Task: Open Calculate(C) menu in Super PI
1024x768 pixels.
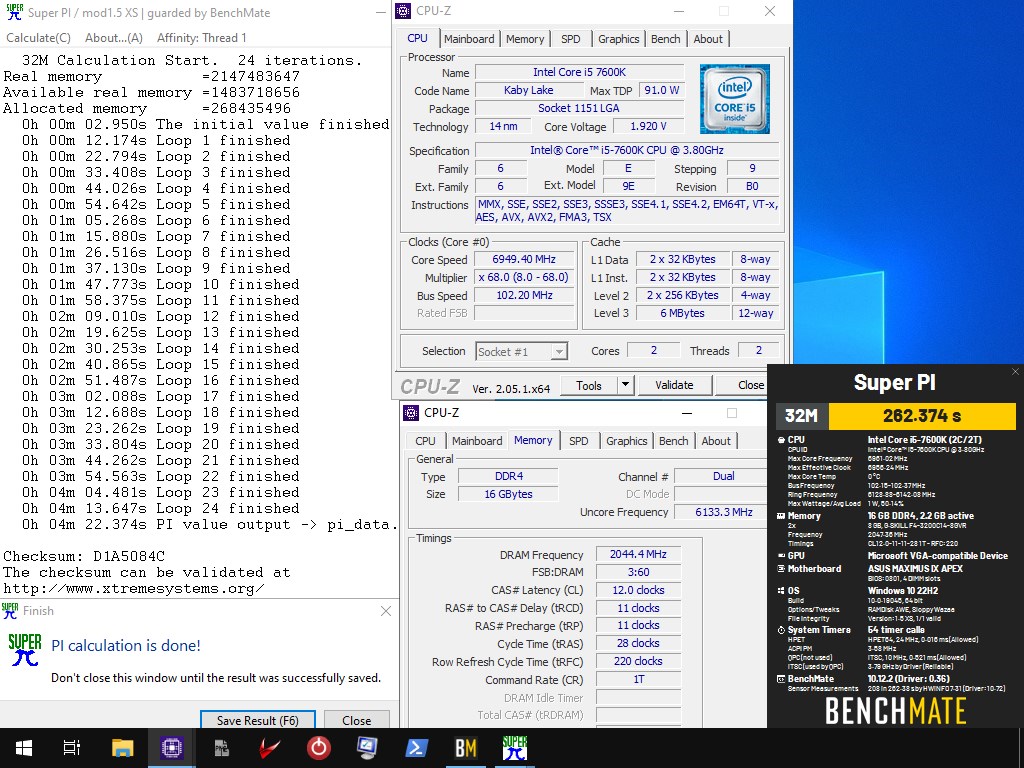Action: point(39,38)
